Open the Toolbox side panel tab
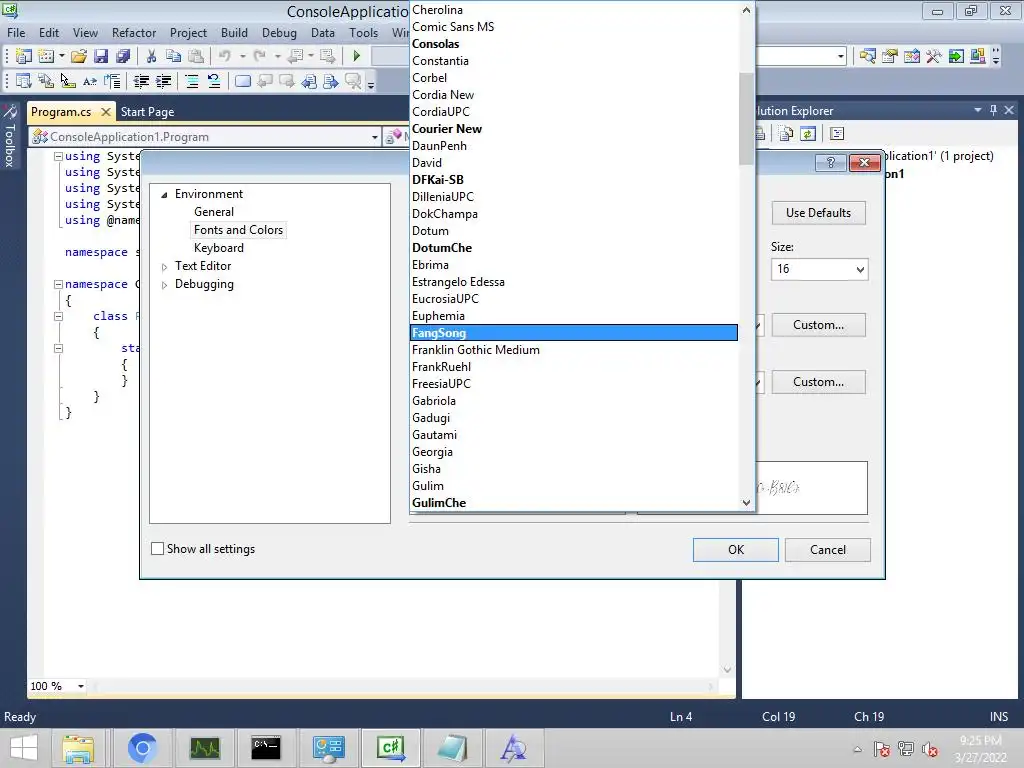 pos(10,136)
